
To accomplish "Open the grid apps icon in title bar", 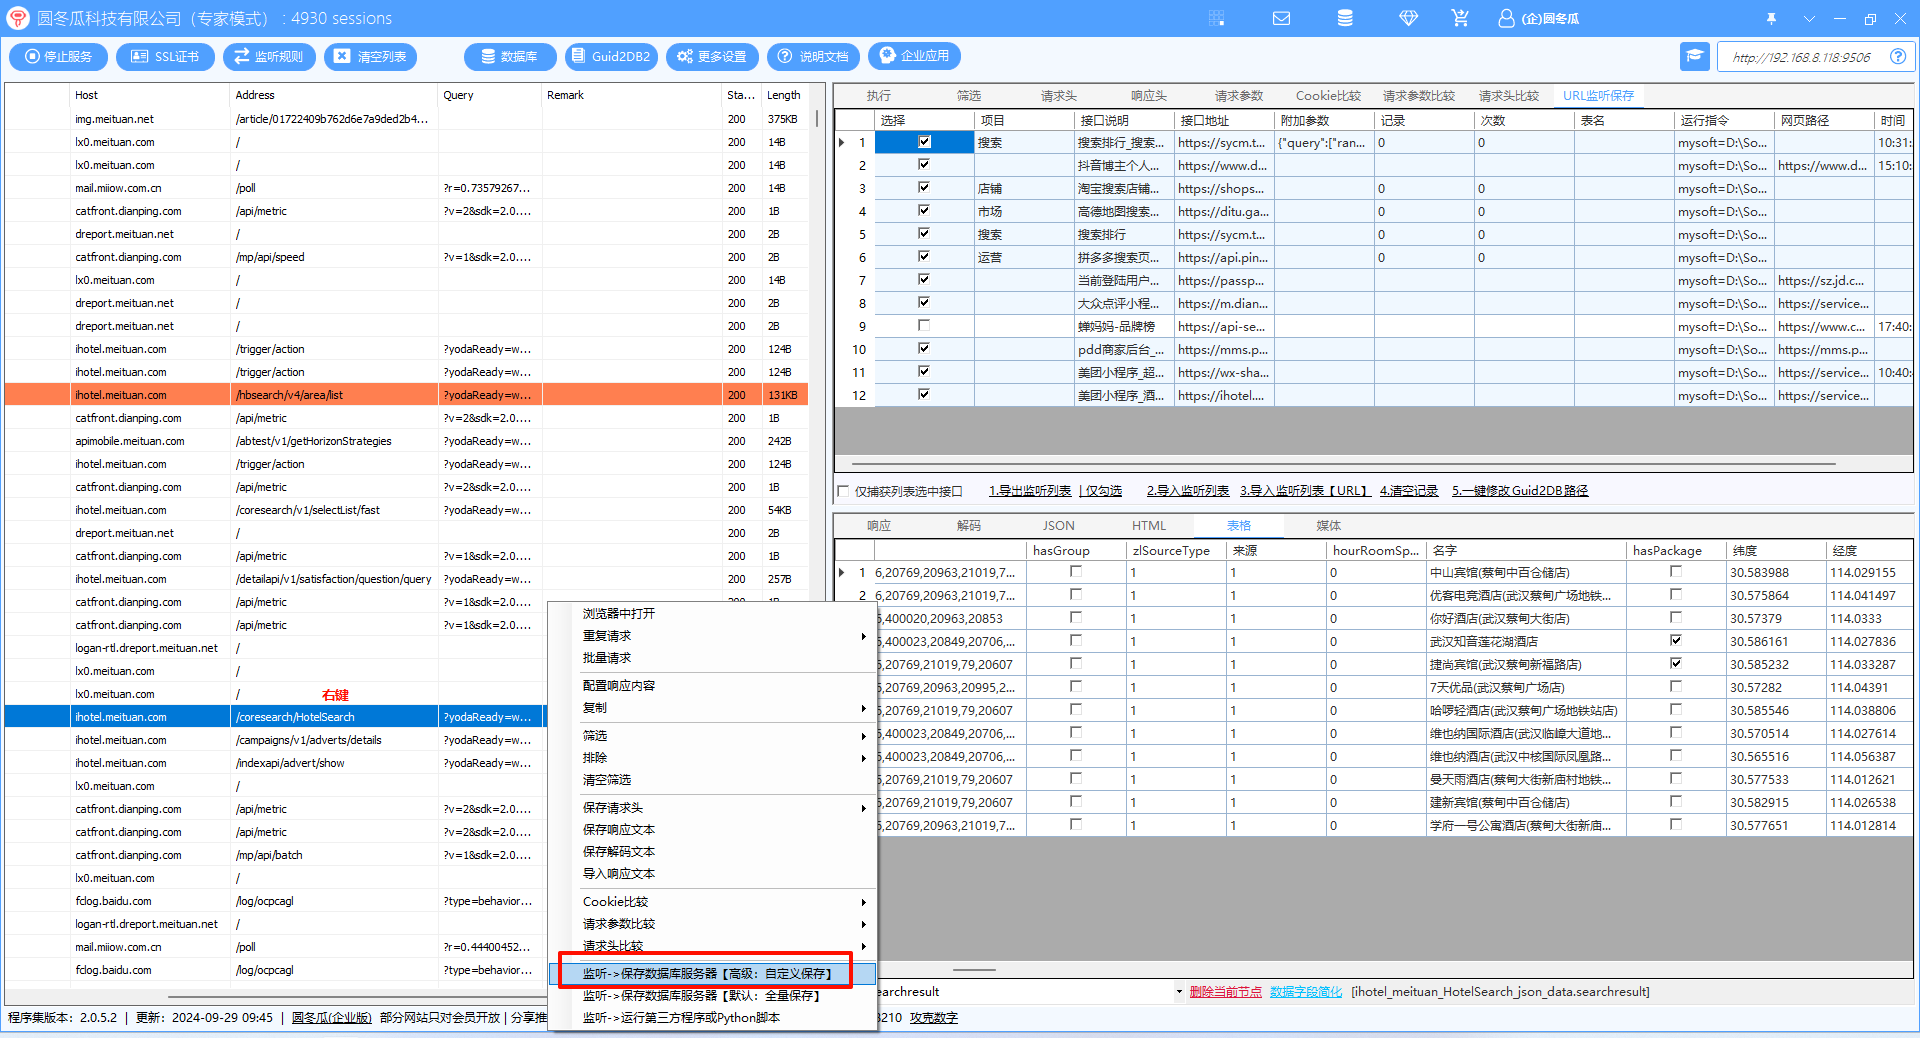I will pos(1216,18).
